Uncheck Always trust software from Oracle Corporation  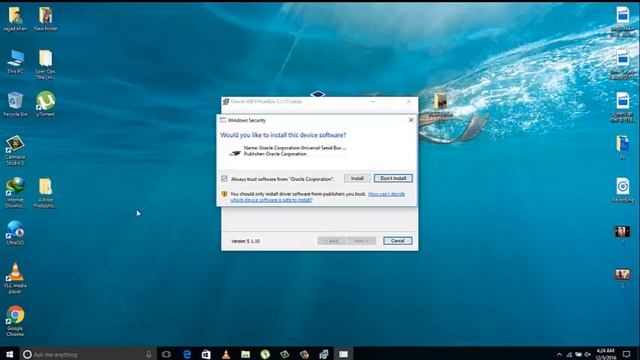coord(224,179)
